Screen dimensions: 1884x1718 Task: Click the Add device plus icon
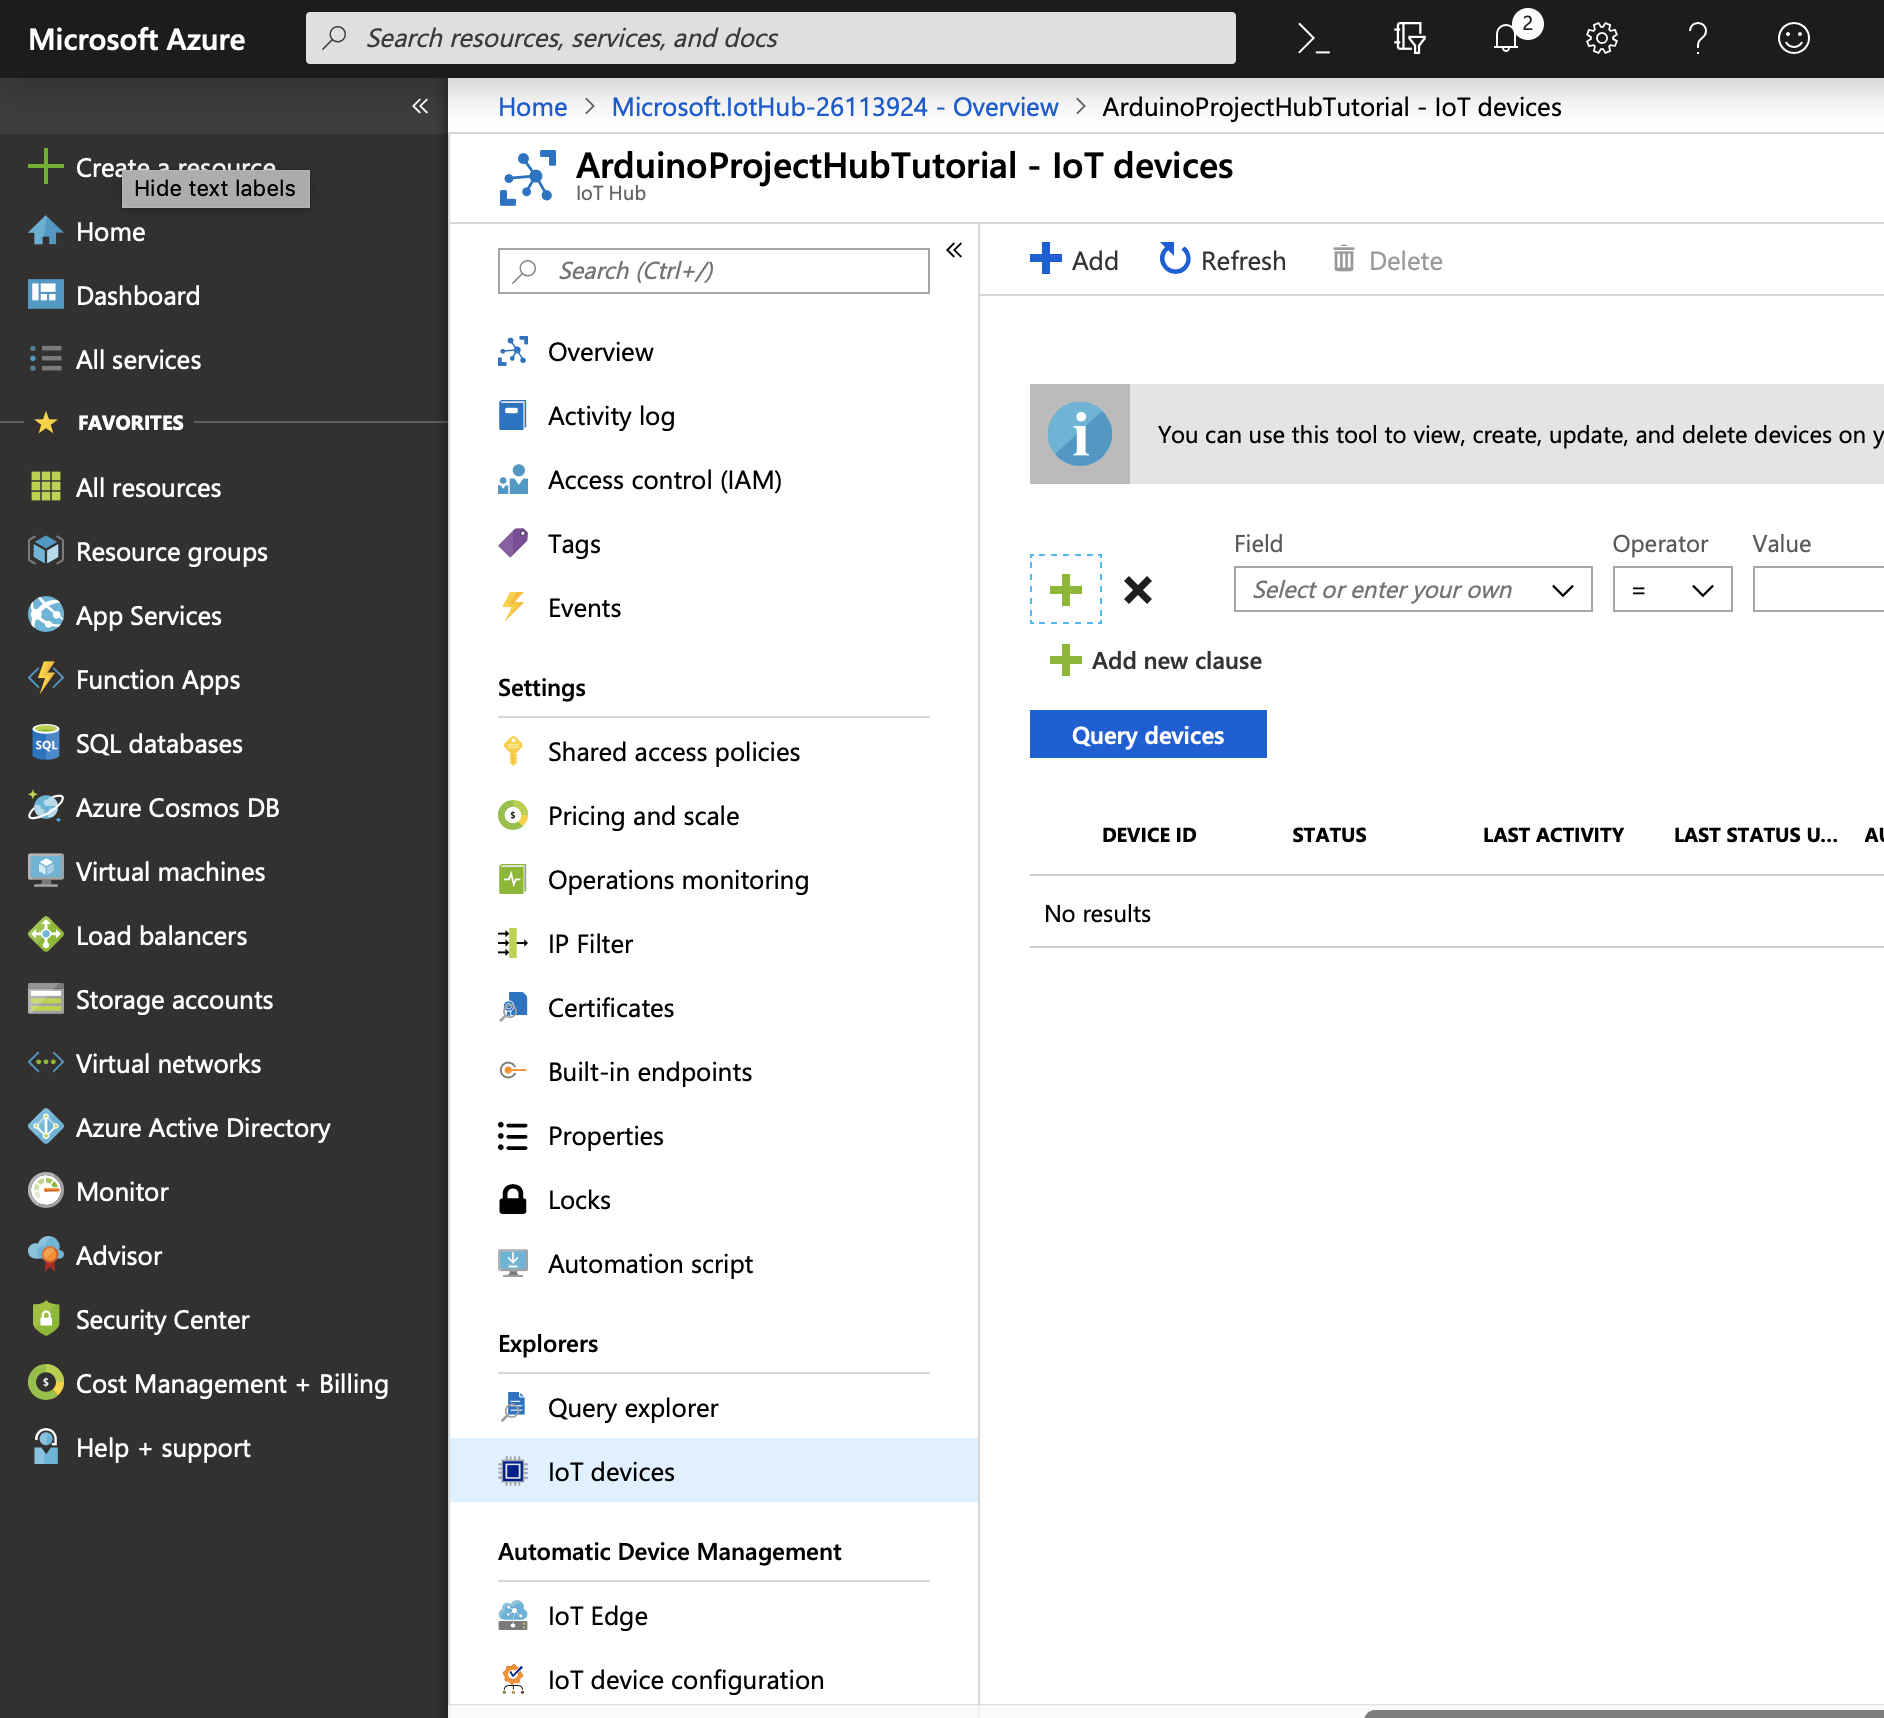coord(1045,259)
